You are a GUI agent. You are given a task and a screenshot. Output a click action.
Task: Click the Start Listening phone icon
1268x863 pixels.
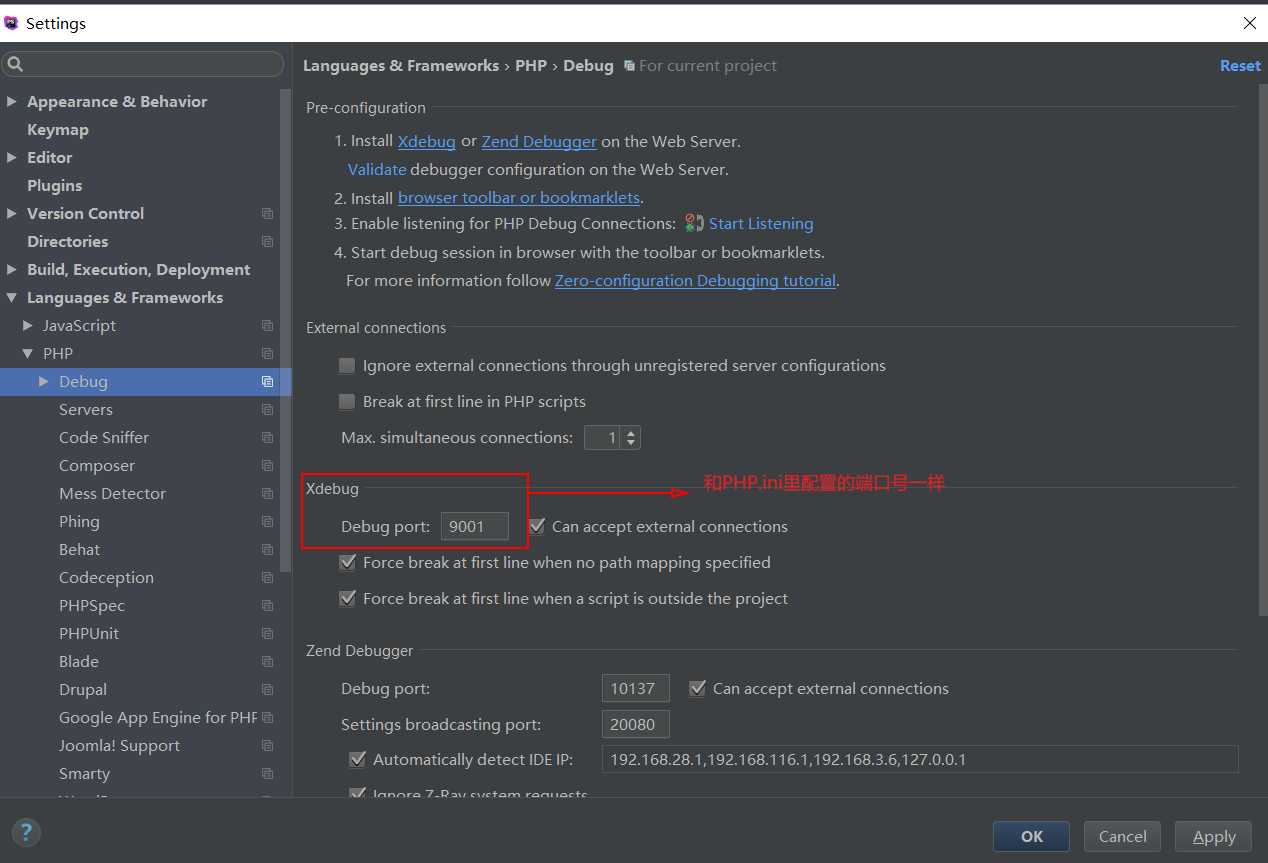click(694, 223)
